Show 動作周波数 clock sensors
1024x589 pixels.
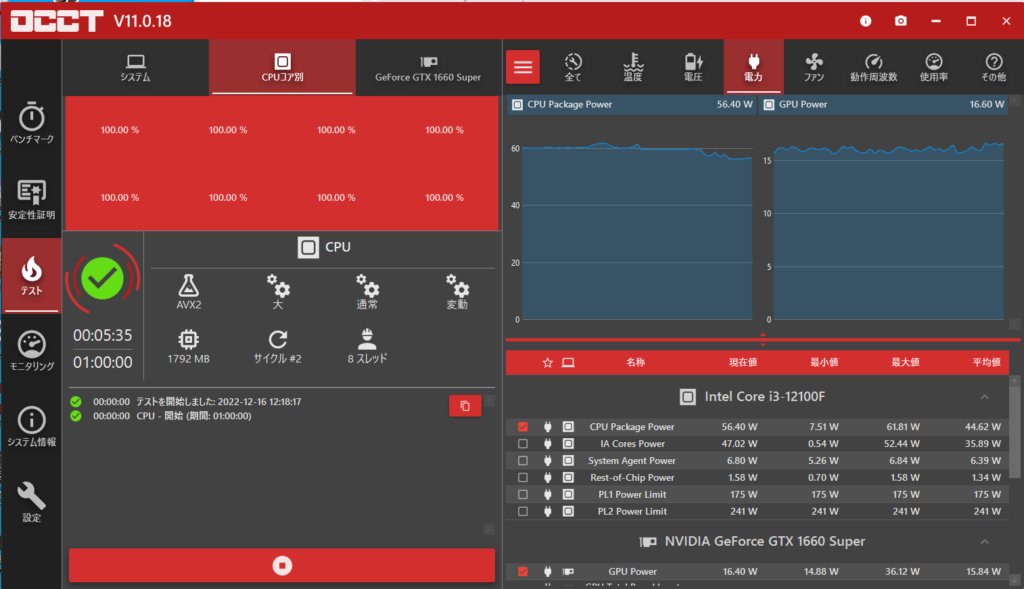874,67
